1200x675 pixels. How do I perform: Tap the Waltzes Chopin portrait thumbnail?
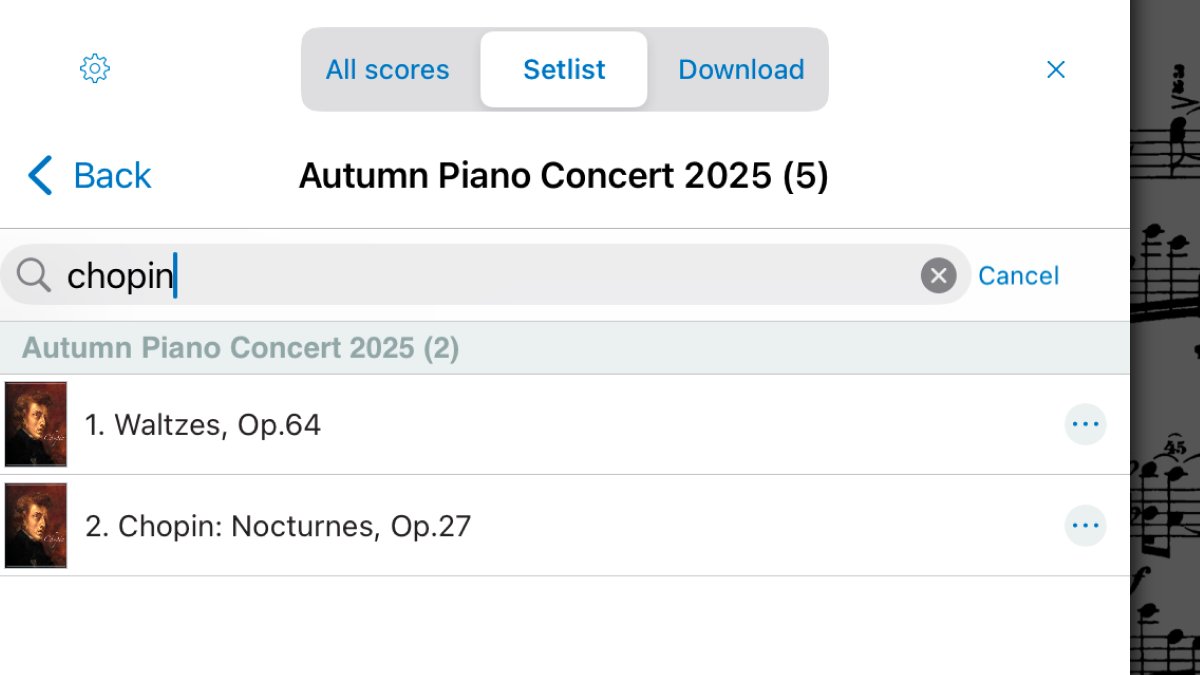(x=36, y=425)
